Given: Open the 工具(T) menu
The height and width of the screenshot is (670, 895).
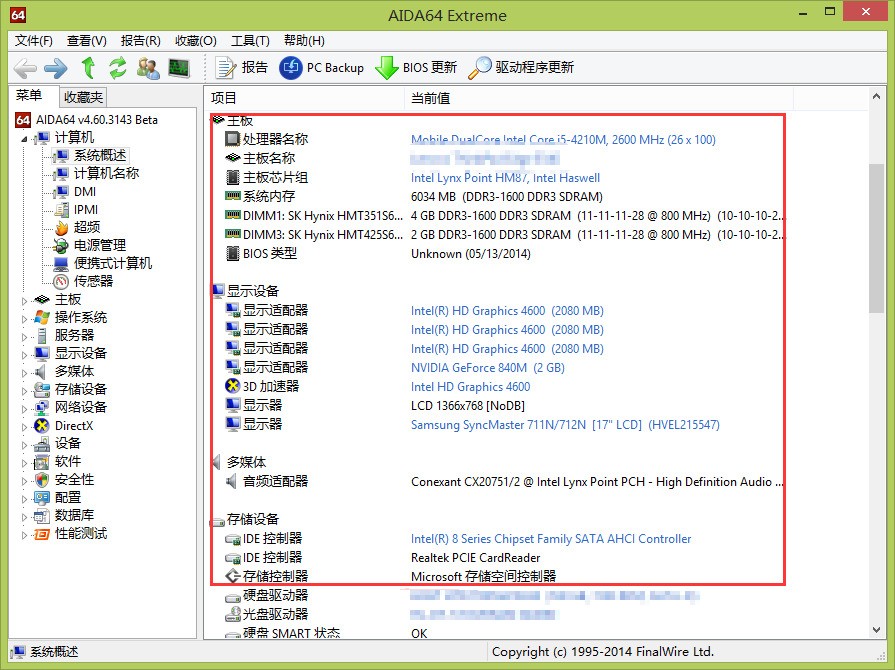Looking at the screenshot, I should point(250,41).
